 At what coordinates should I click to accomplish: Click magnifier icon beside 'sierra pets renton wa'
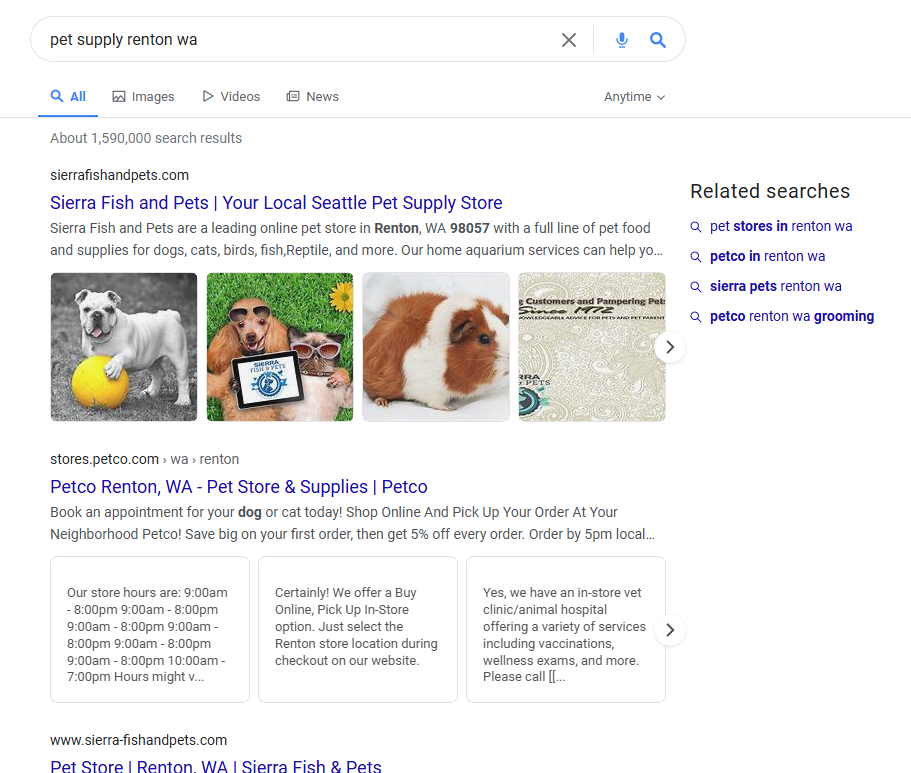tap(696, 287)
